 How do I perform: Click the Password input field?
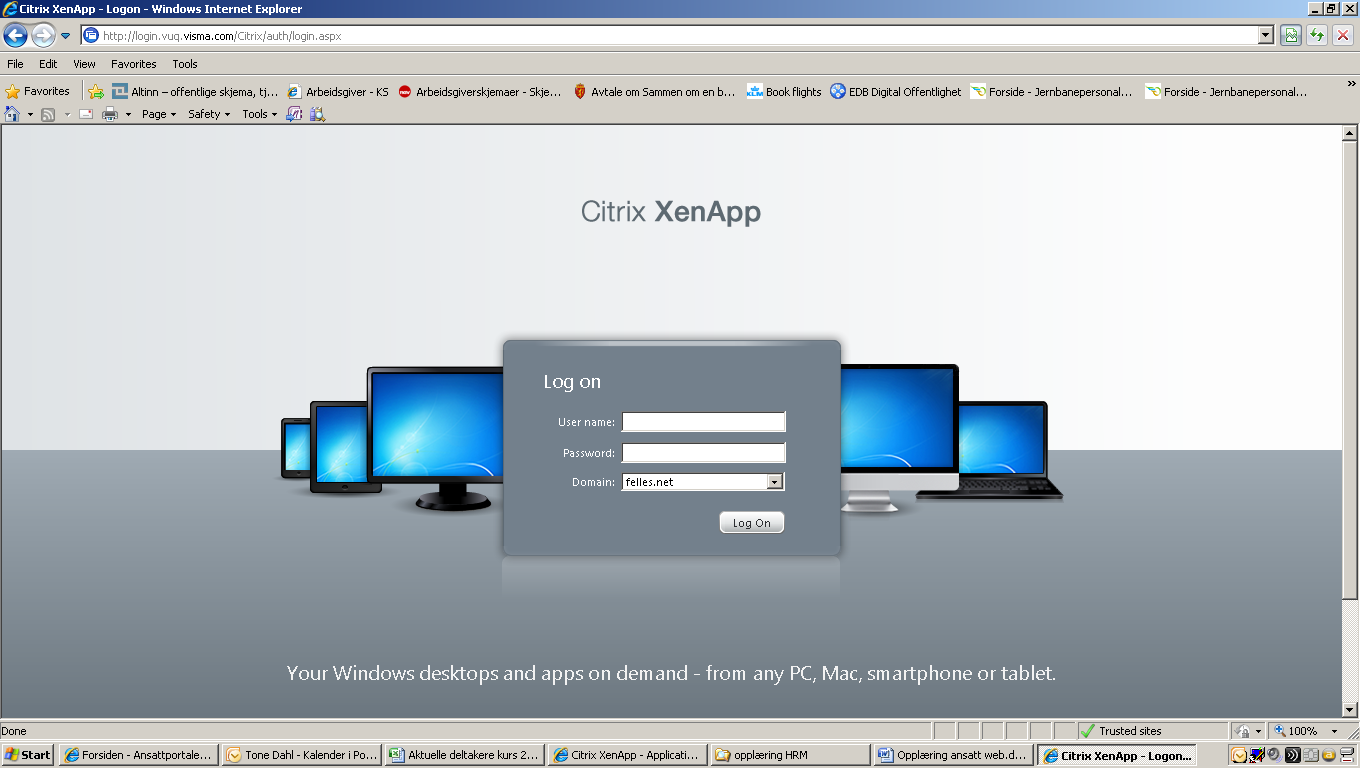(x=704, y=453)
